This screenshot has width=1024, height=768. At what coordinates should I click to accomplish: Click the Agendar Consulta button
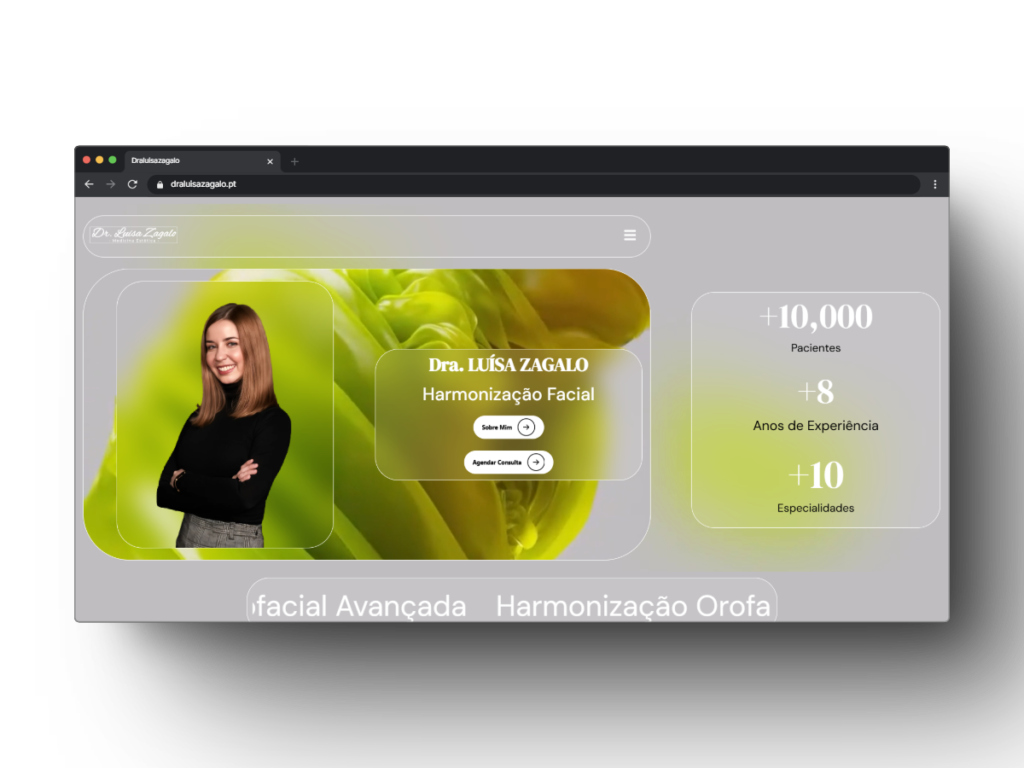pos(508,462)
